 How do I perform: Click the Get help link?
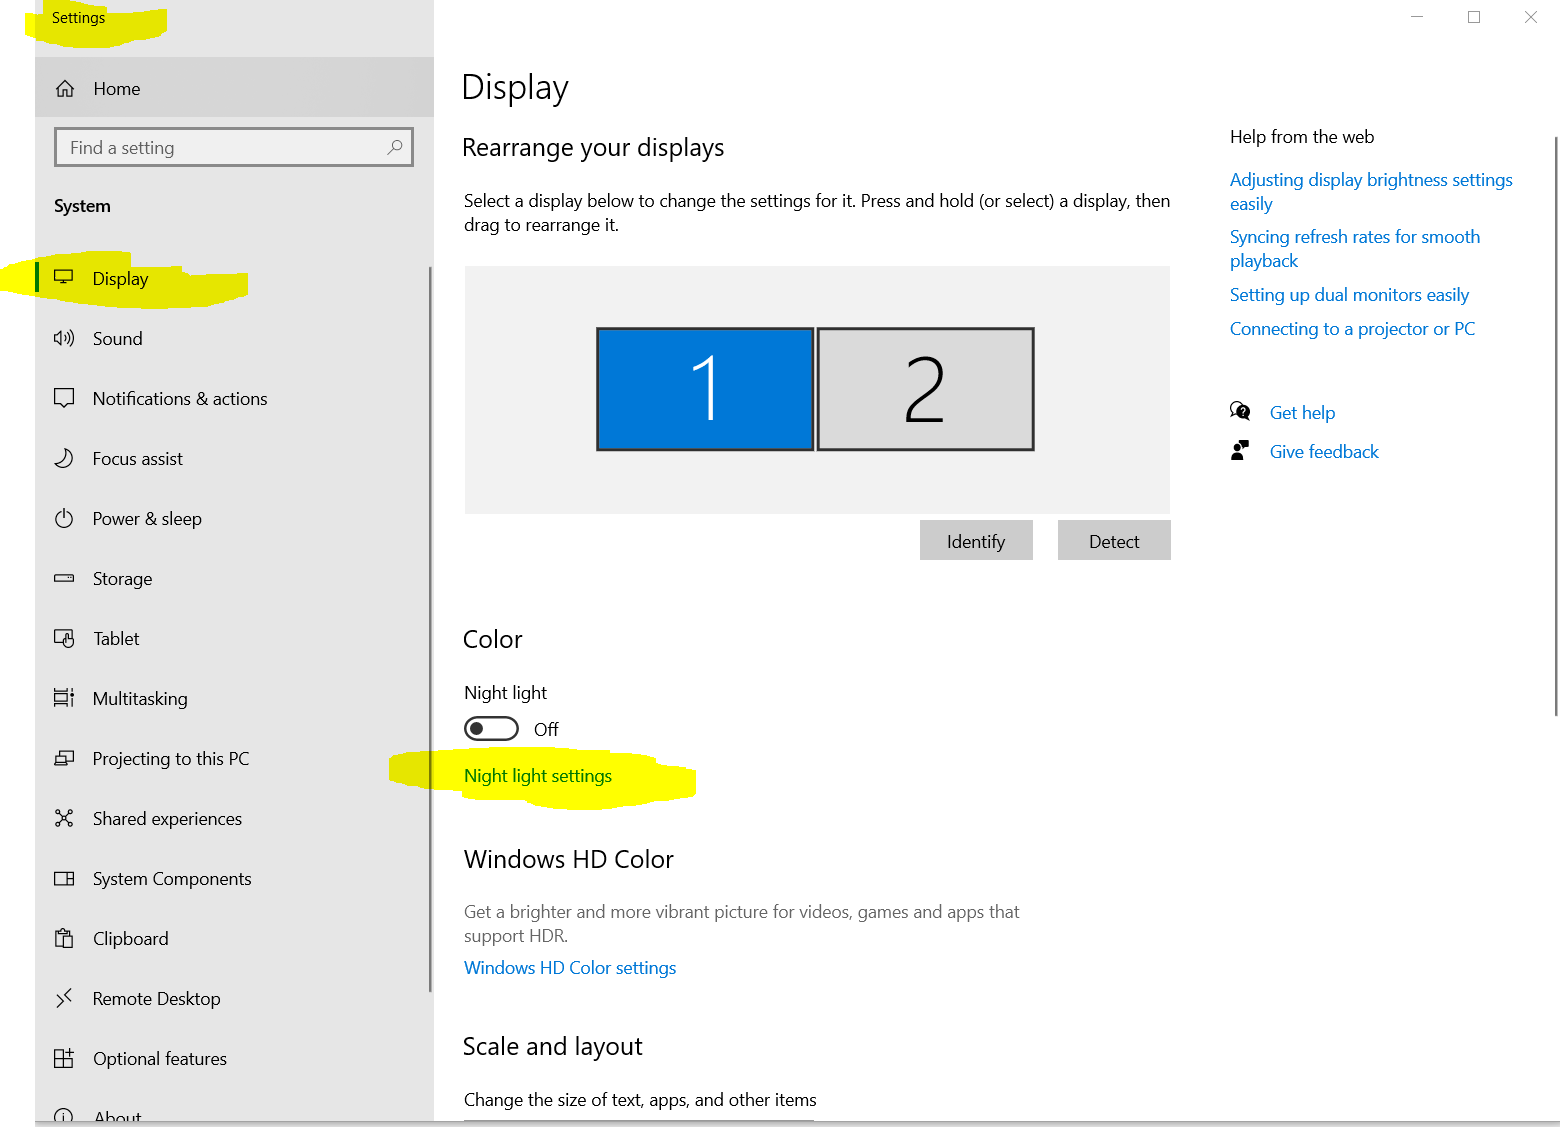point(1302,412)
